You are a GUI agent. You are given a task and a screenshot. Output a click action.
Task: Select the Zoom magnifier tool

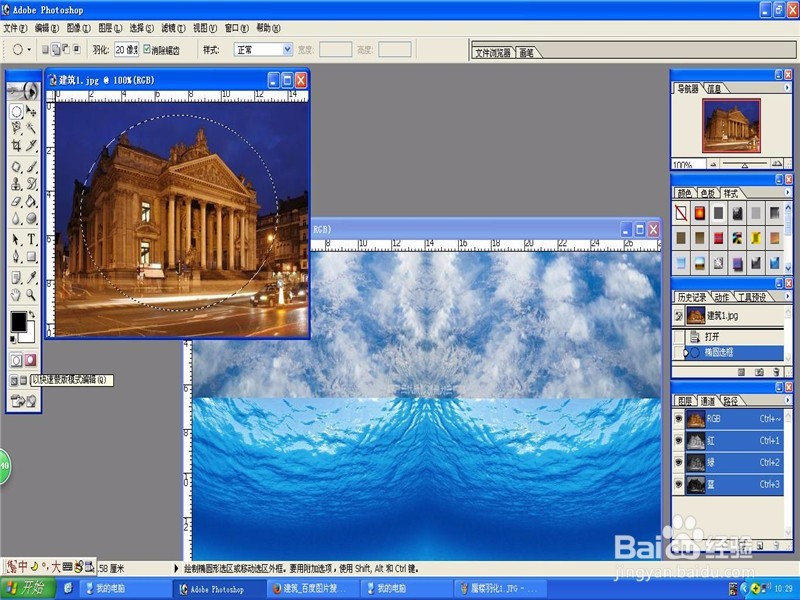pos(31,294)
